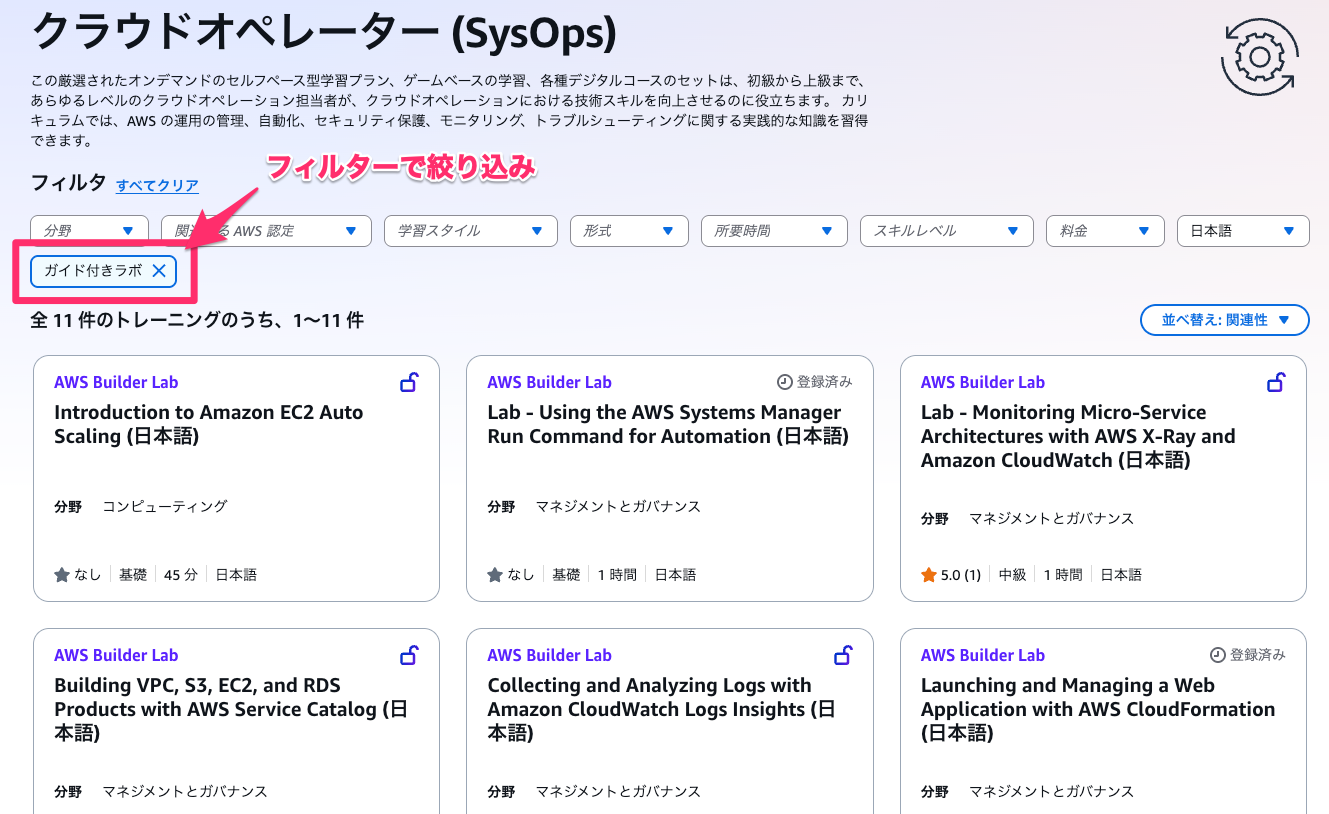This screenshot has width=1329, height=814.
Task: Open the 日本語 language dropdown
Action: click(x=1243, y=231)
